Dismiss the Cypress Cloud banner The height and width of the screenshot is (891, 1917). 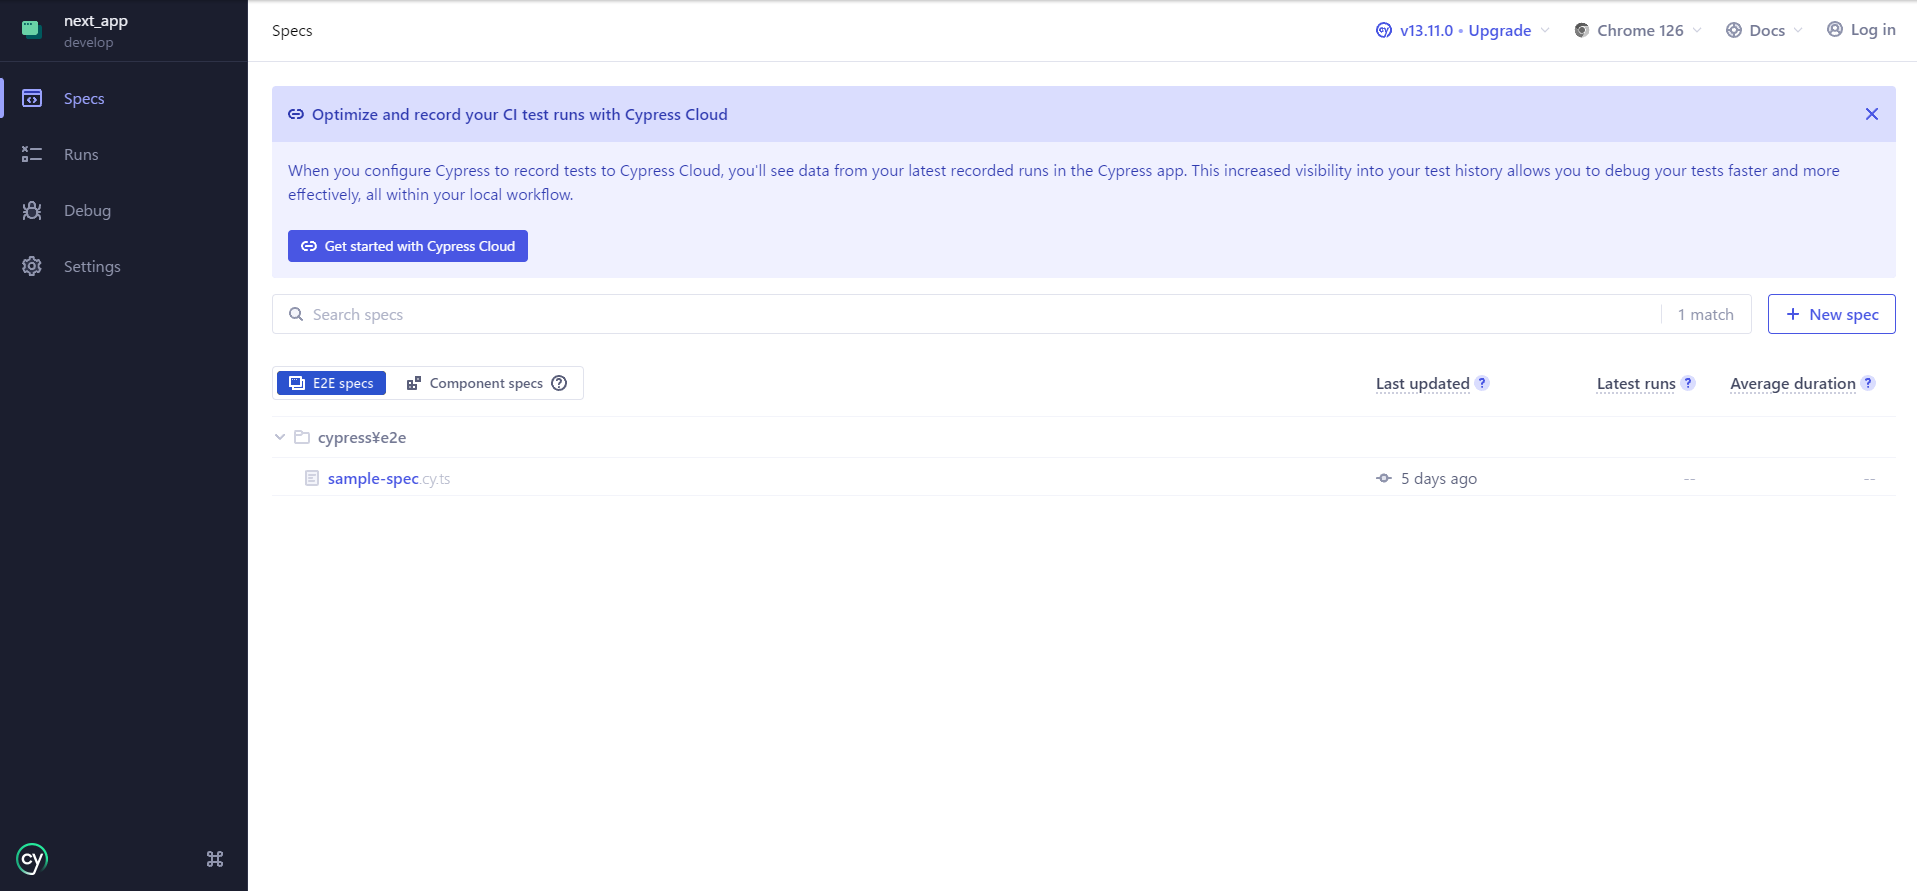(1872, 114)
